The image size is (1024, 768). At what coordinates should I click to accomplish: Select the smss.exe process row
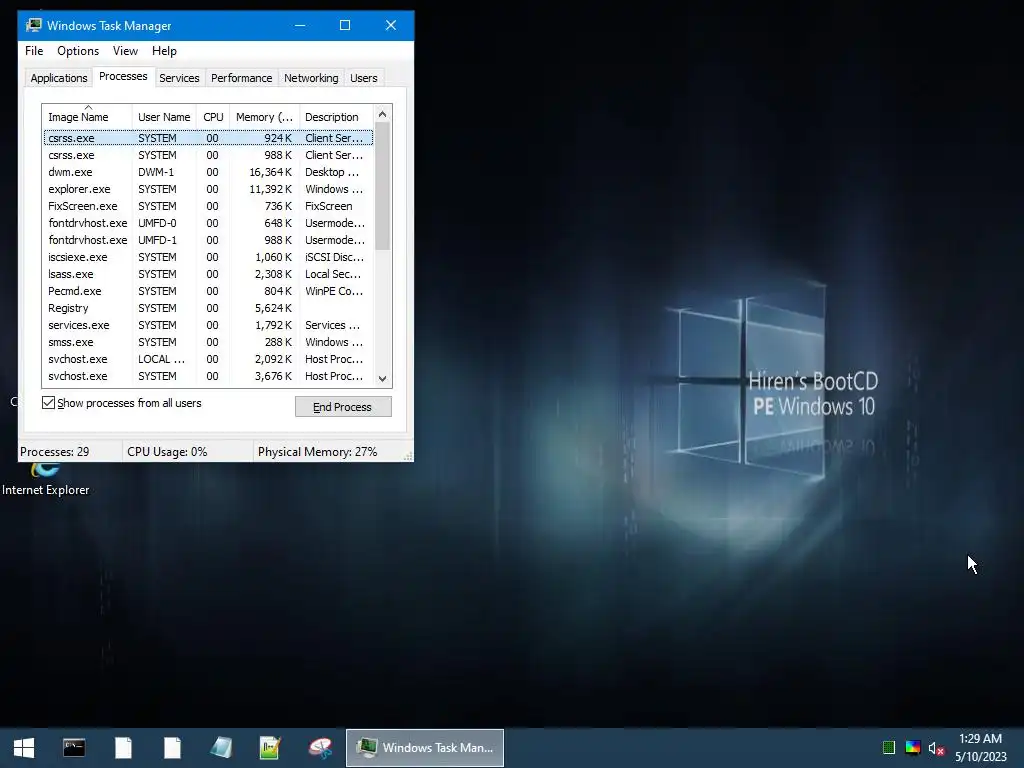point(208,342)
